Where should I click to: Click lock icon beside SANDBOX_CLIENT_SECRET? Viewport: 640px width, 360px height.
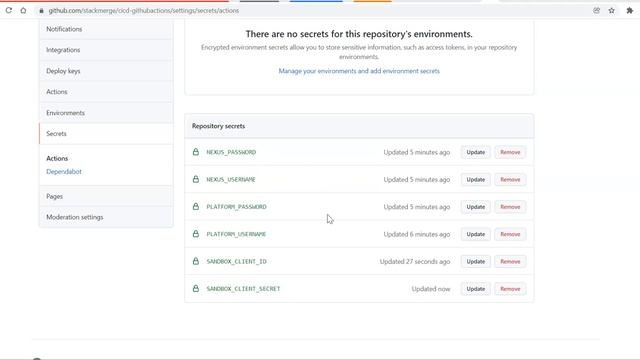196,289
